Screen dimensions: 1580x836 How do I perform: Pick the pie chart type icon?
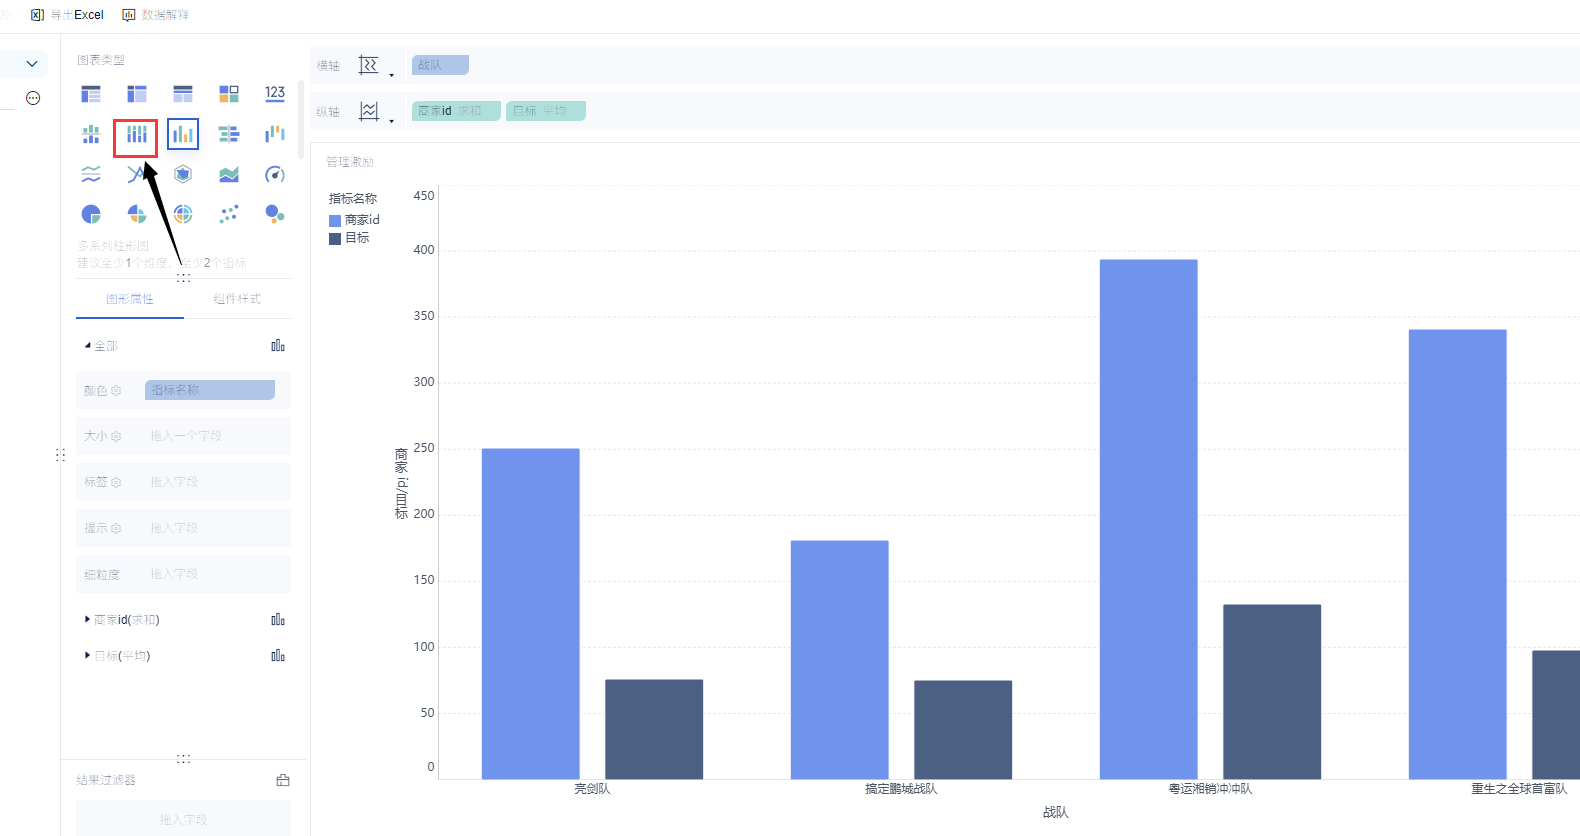[91, 214]
